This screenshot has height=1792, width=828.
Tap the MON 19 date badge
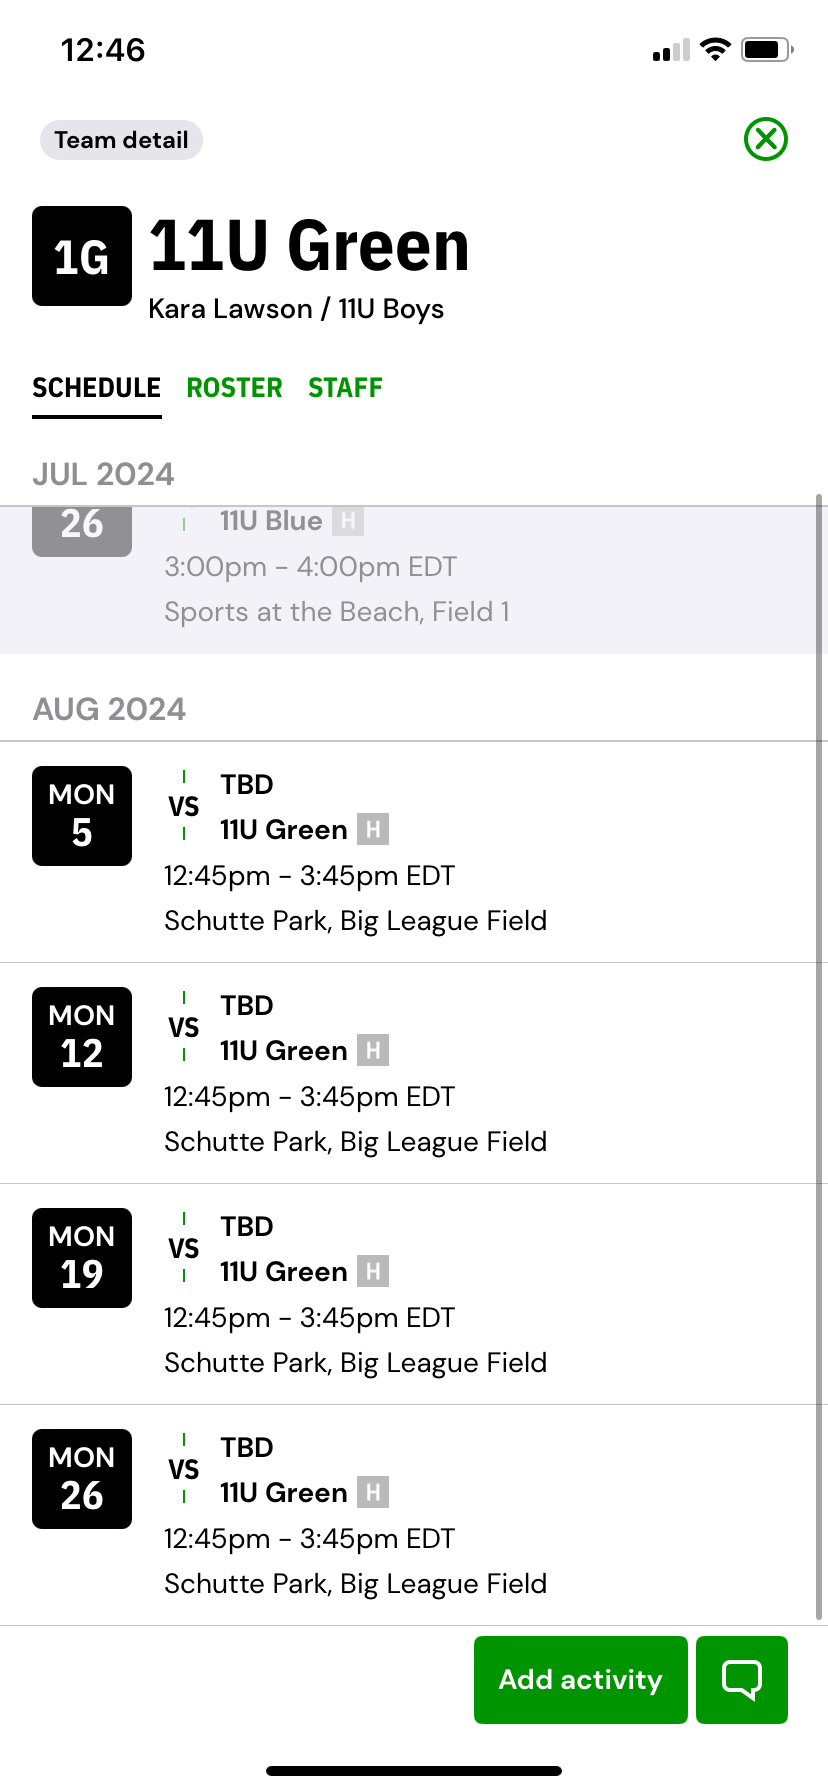(x=82, y=1258)
